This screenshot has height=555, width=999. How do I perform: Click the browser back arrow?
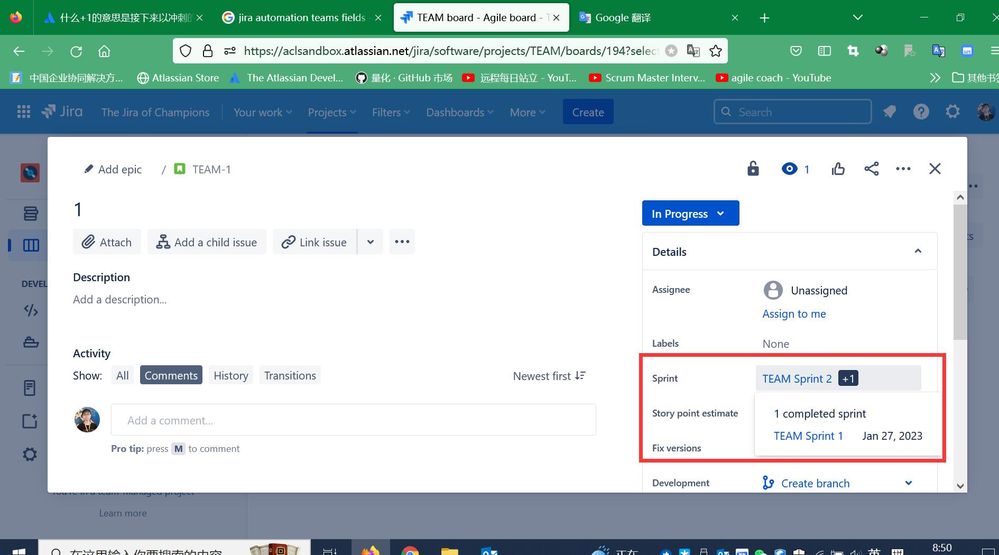[x=19, y=51]
